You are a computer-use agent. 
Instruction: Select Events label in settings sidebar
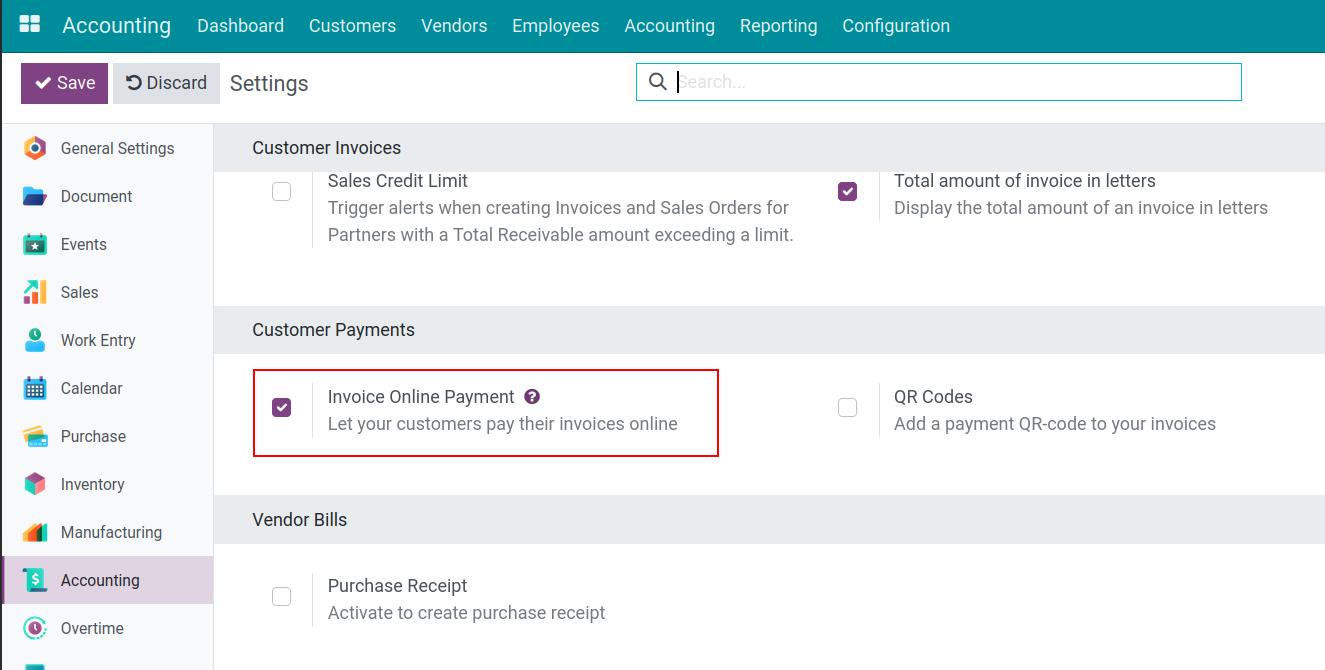pyautogui.click(x=84, y=244)
